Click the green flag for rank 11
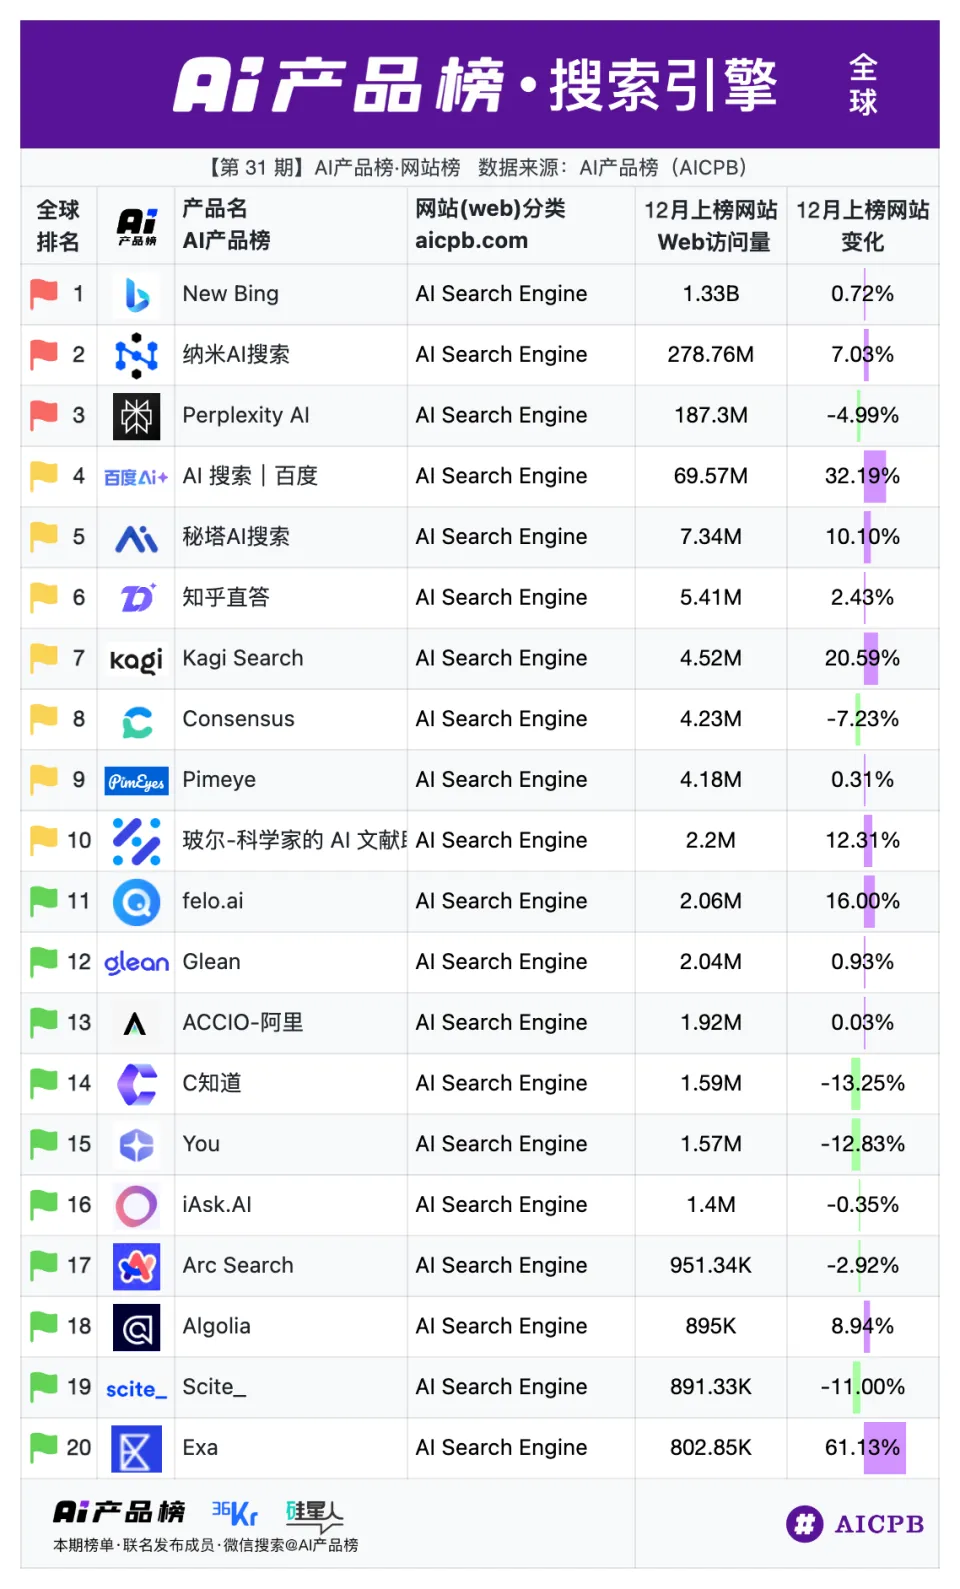 pos(44,901)
